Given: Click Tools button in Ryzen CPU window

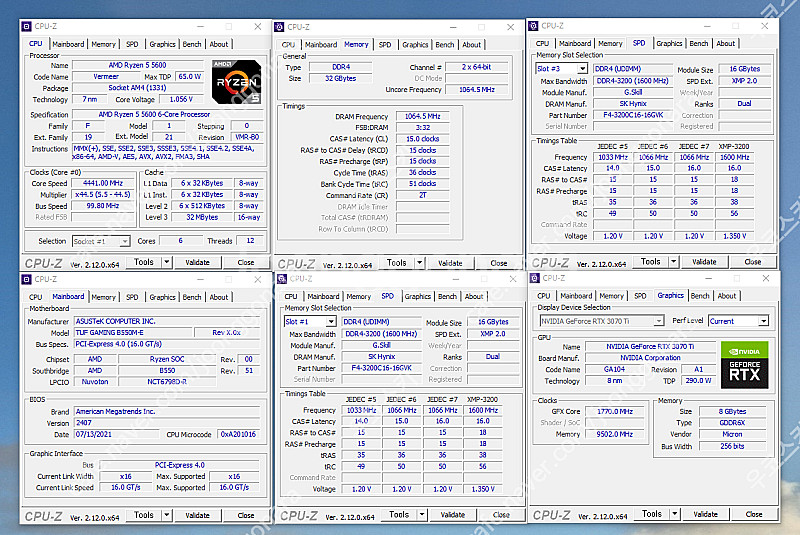Looking at the screenshot, I should click(144, 262).
